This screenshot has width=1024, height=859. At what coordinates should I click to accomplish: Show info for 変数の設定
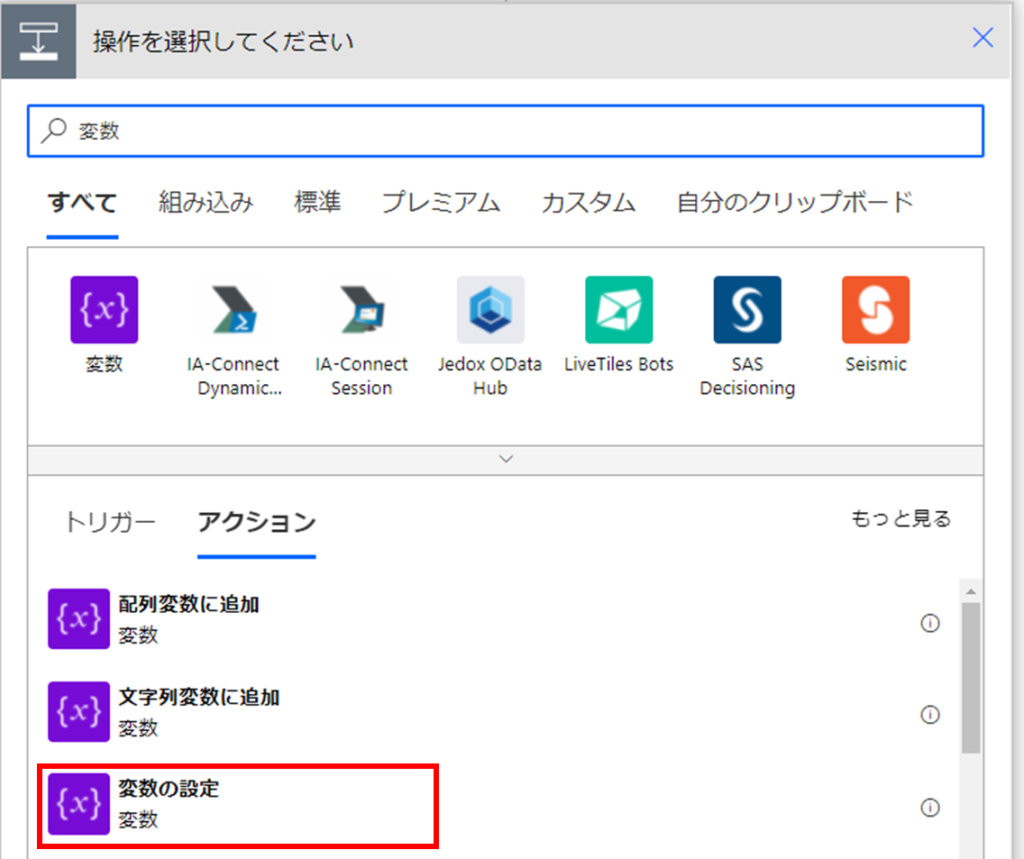click(x=930, y=807)
